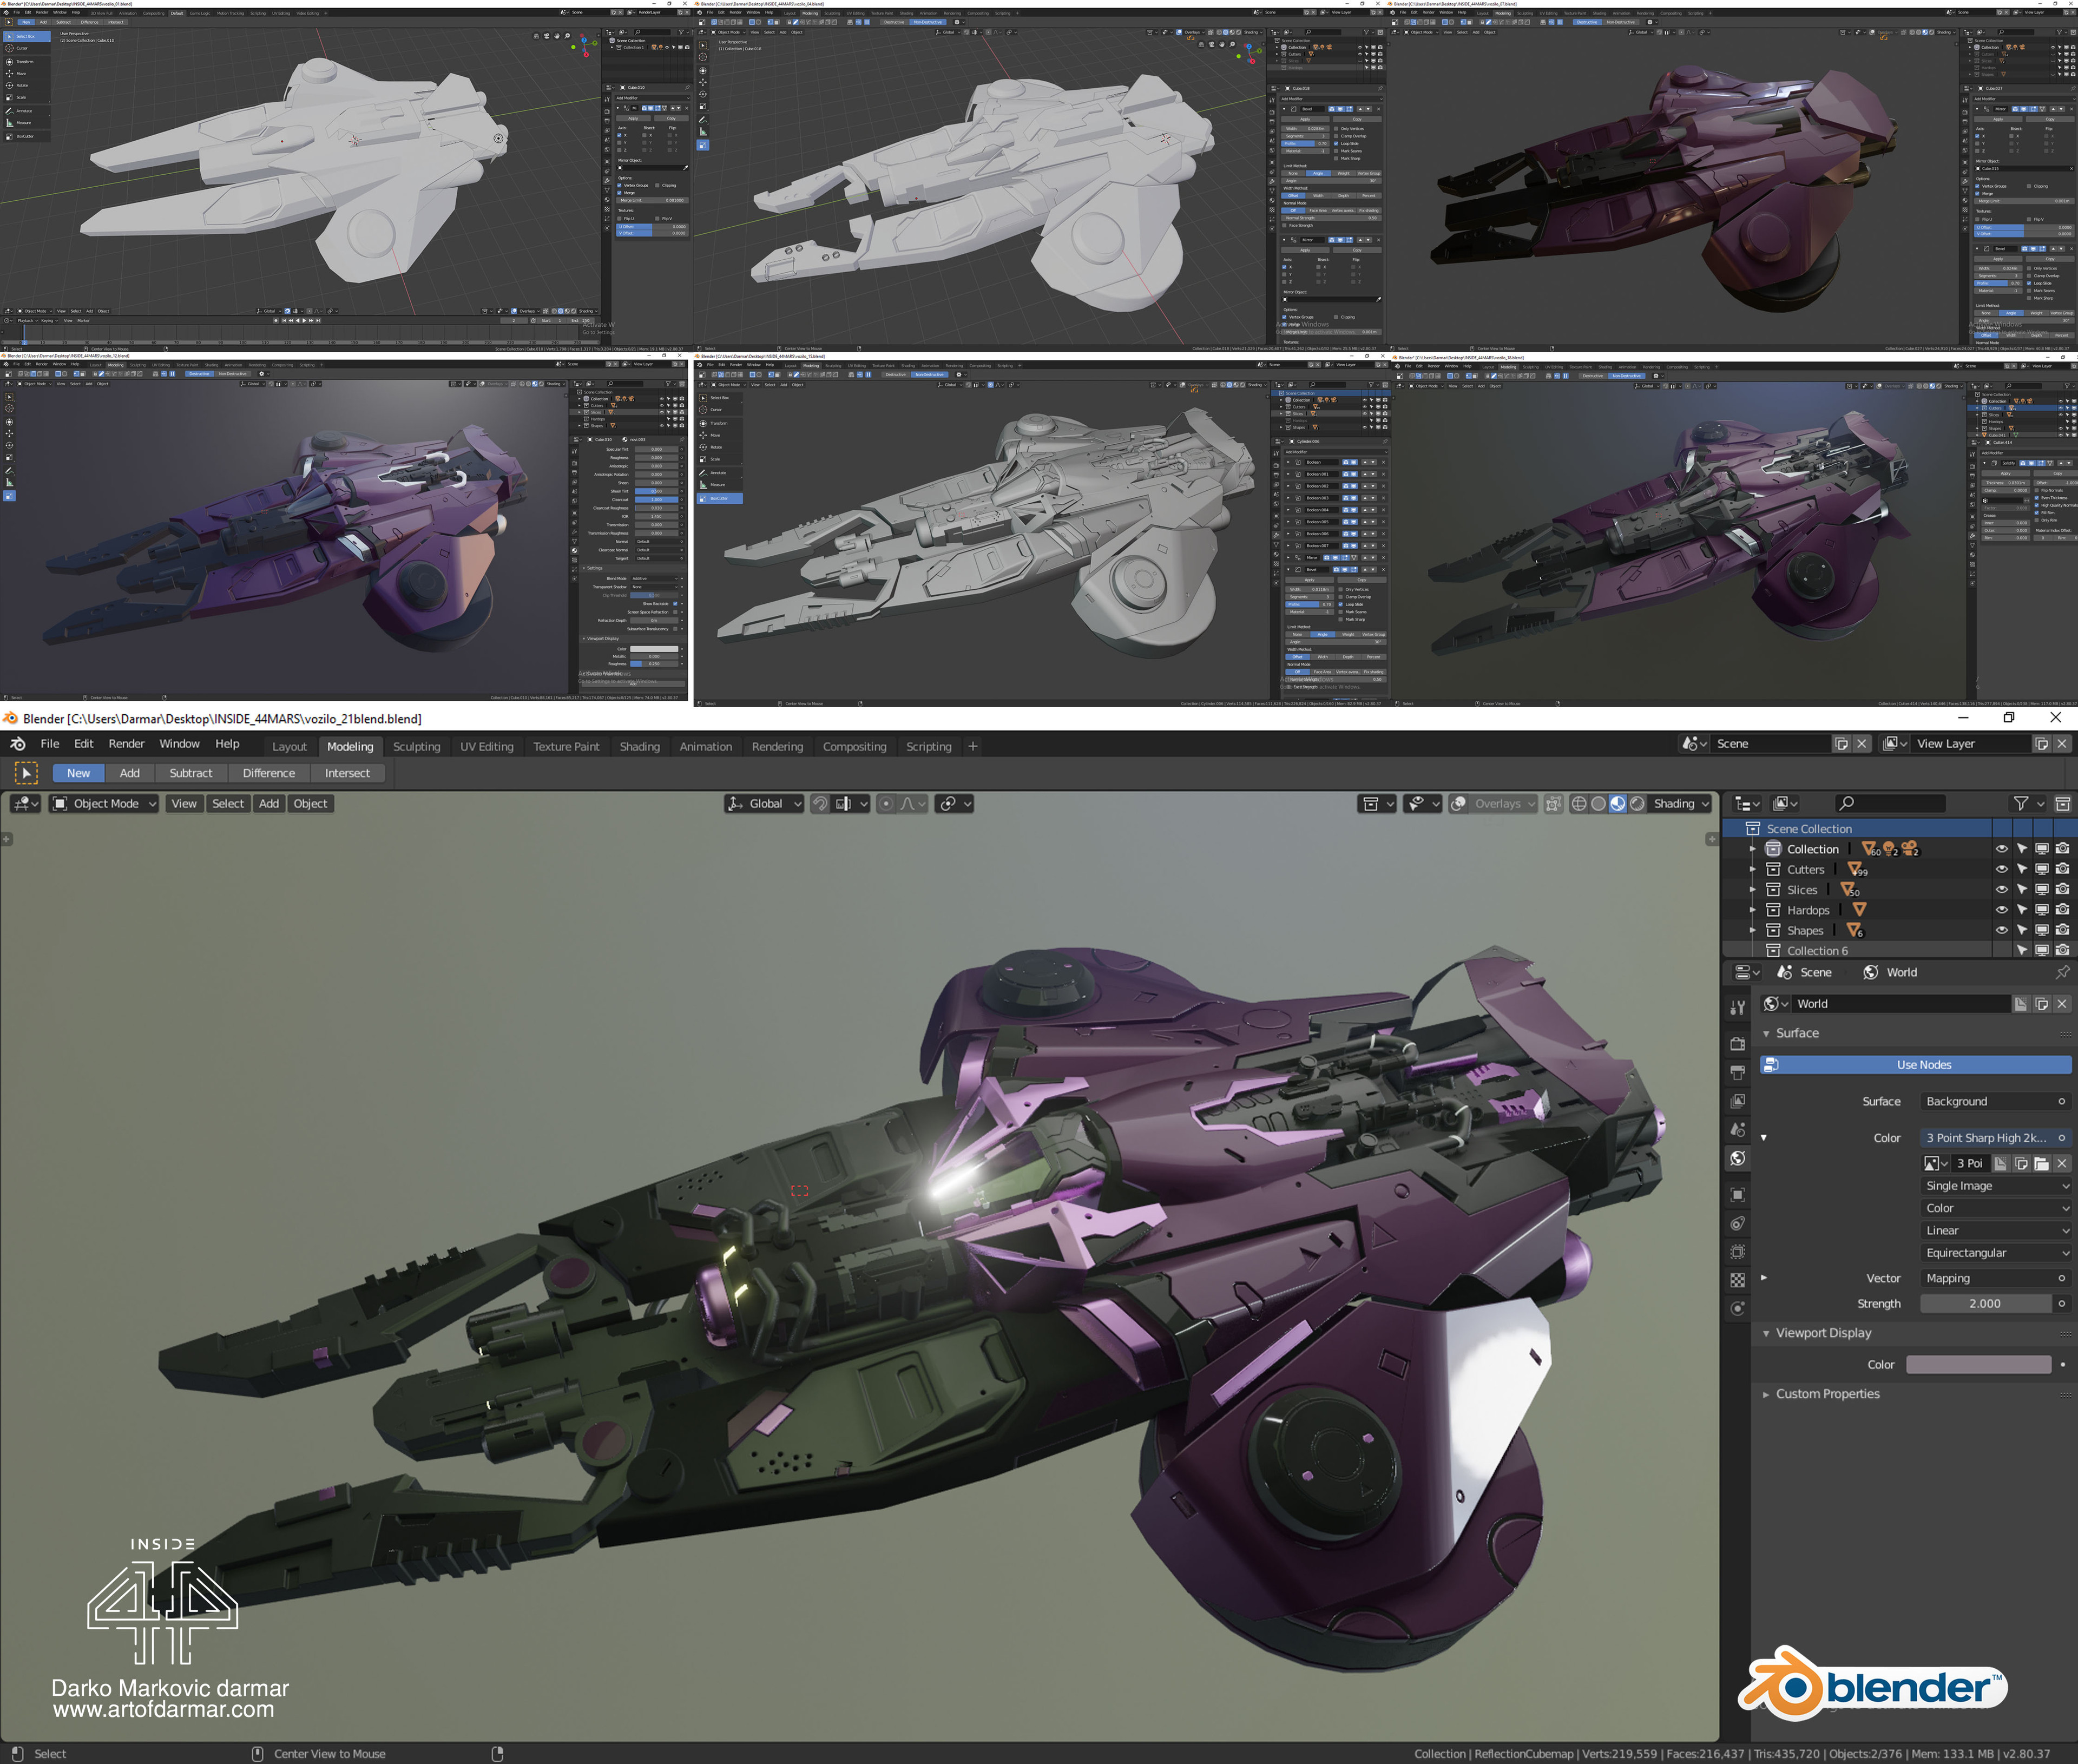Click the Subtract selection mode button

coord(191,773)
